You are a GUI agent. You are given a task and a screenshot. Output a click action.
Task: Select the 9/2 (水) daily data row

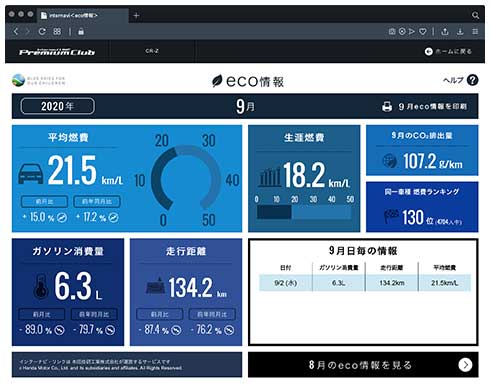coord(365,283)
